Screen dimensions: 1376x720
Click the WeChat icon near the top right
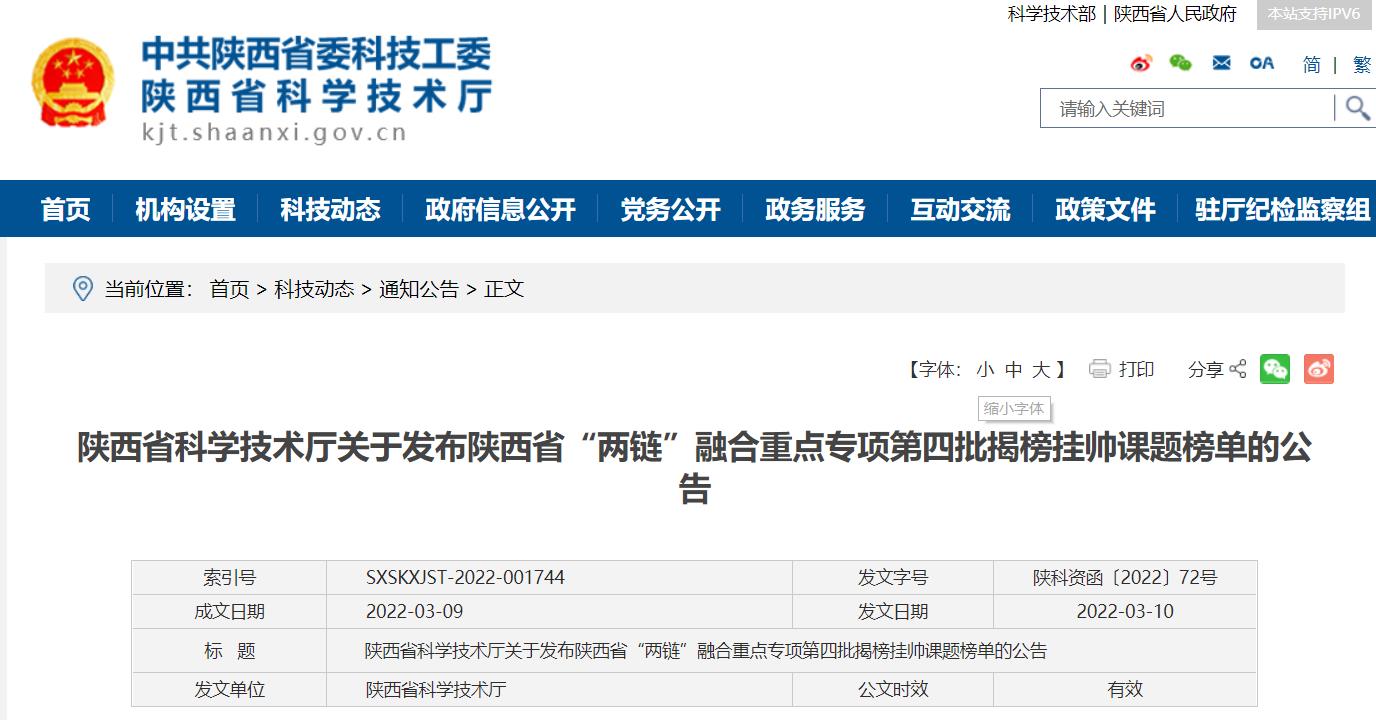tap(1182, 63)
